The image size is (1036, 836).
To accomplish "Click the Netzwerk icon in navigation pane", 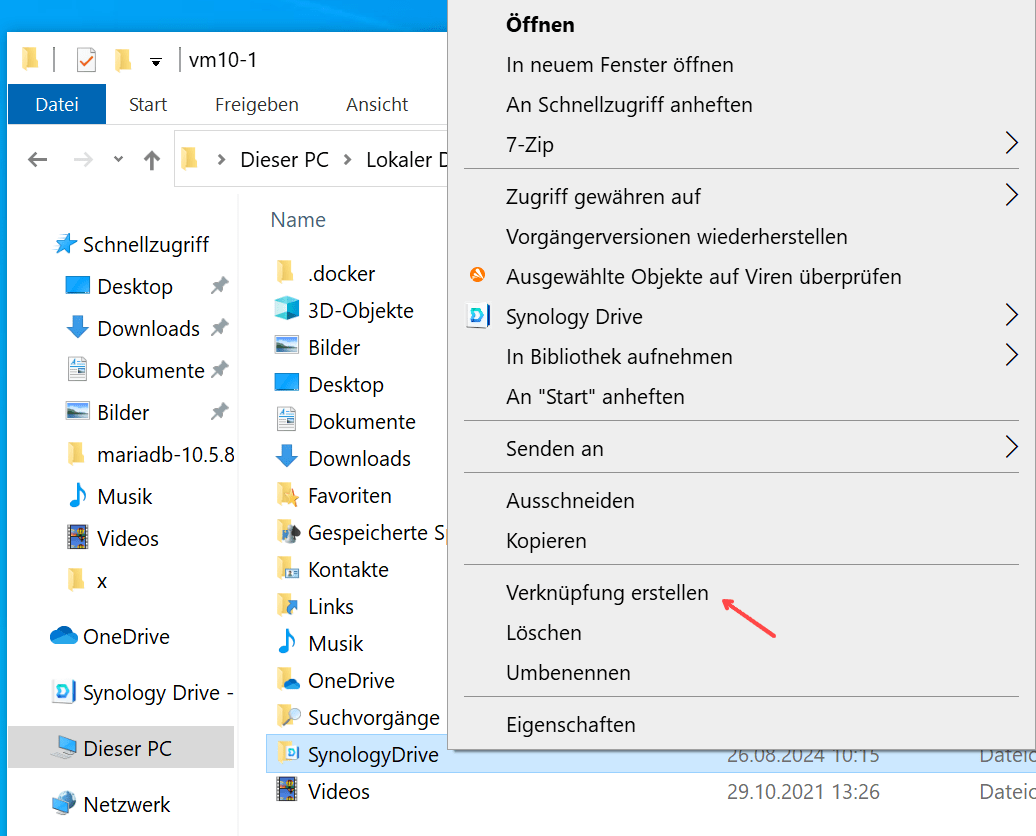I will [x=64, y=804].
